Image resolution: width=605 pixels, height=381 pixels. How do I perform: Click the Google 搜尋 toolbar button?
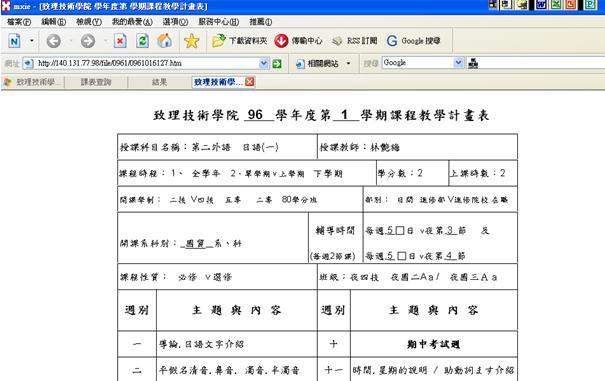coord(413,41)
